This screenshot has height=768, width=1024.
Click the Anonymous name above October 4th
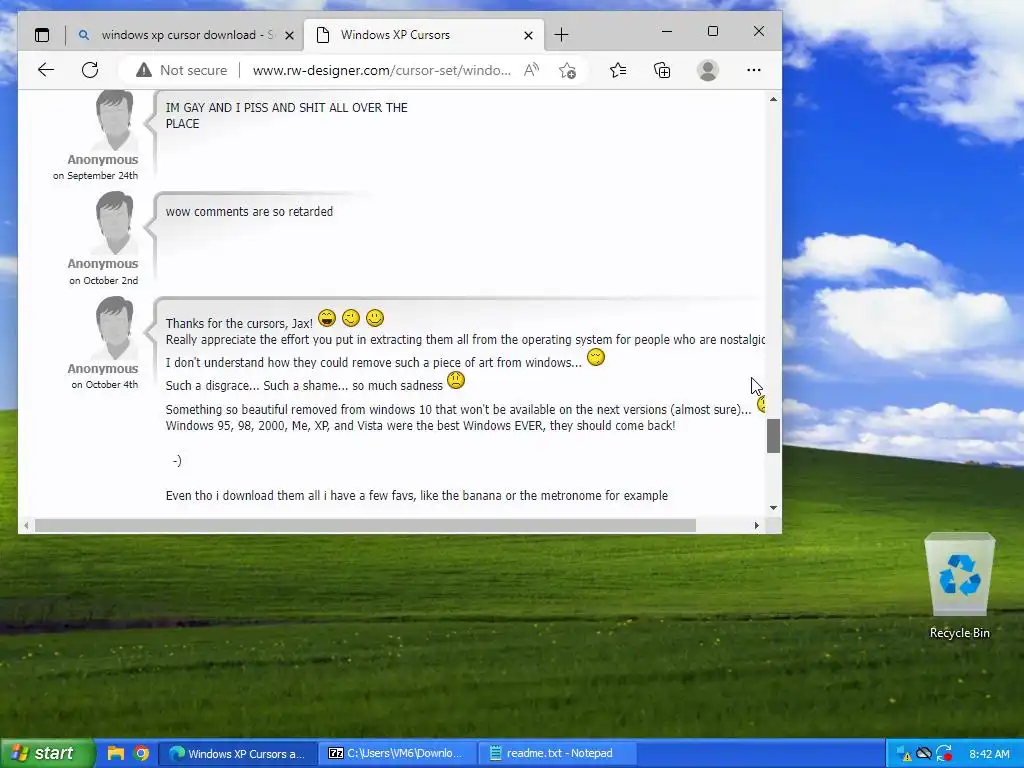tap(103, 368)
